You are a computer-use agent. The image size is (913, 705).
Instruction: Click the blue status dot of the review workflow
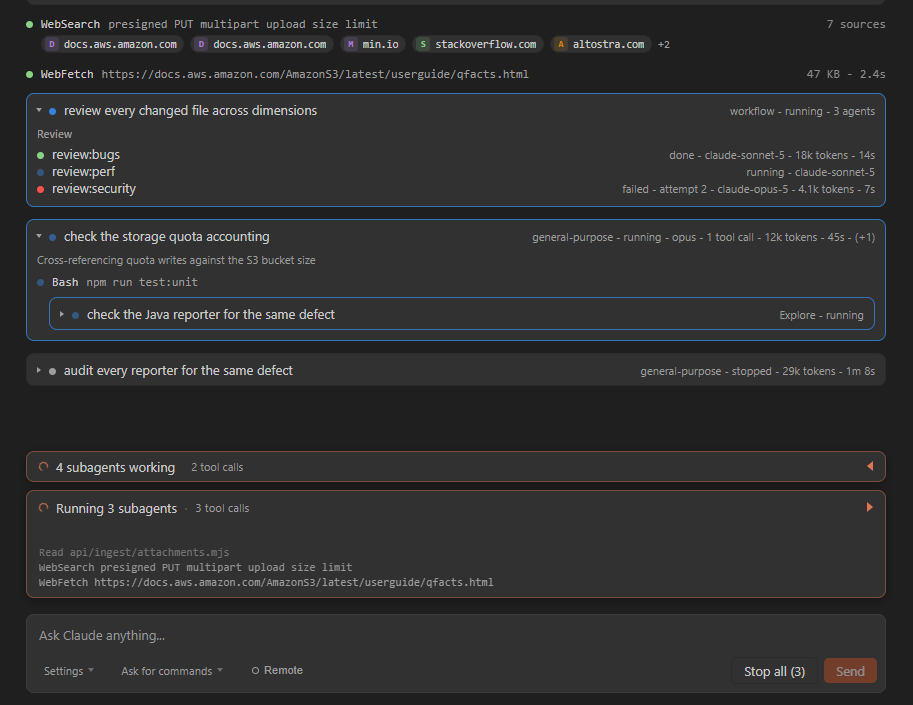(52, 111)
